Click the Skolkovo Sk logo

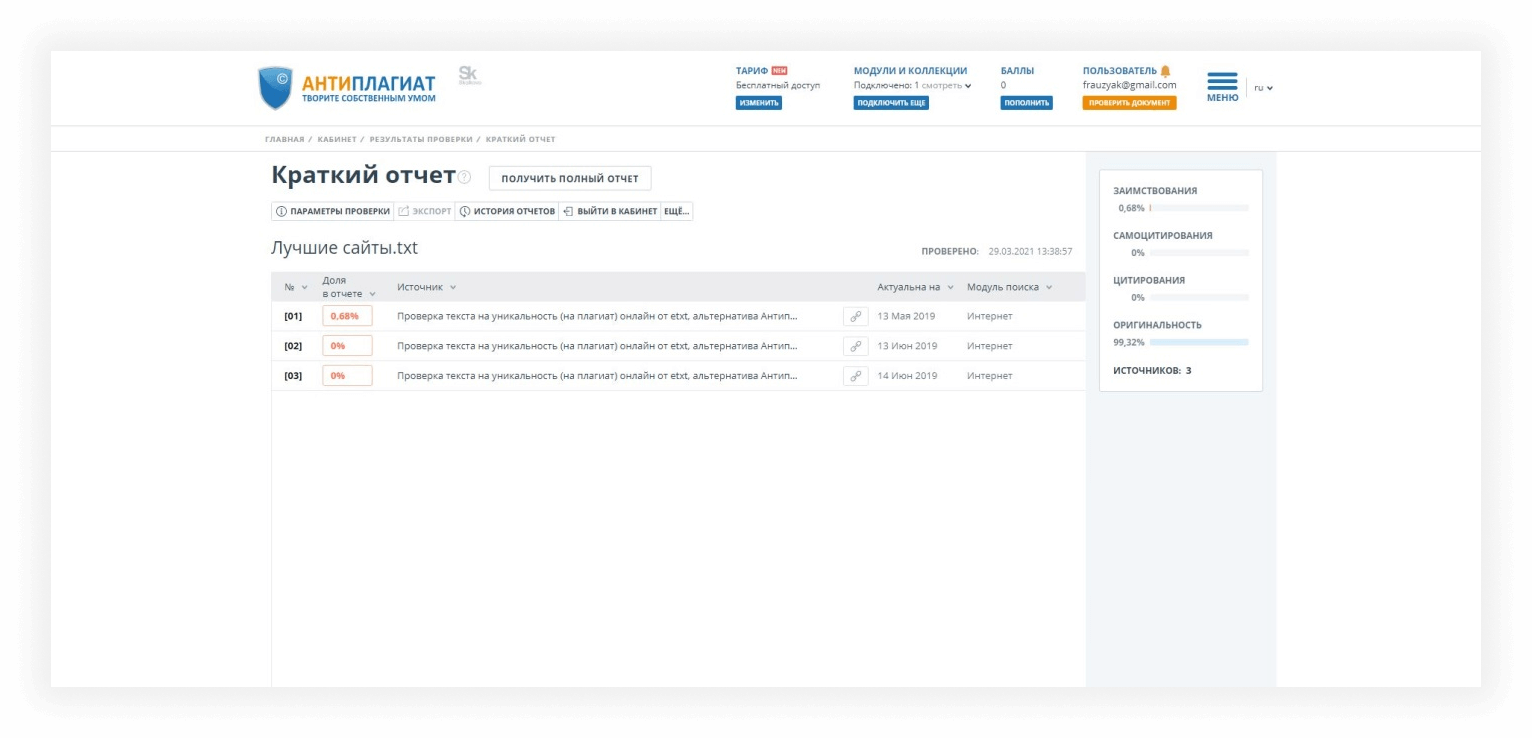coord(469,76)
